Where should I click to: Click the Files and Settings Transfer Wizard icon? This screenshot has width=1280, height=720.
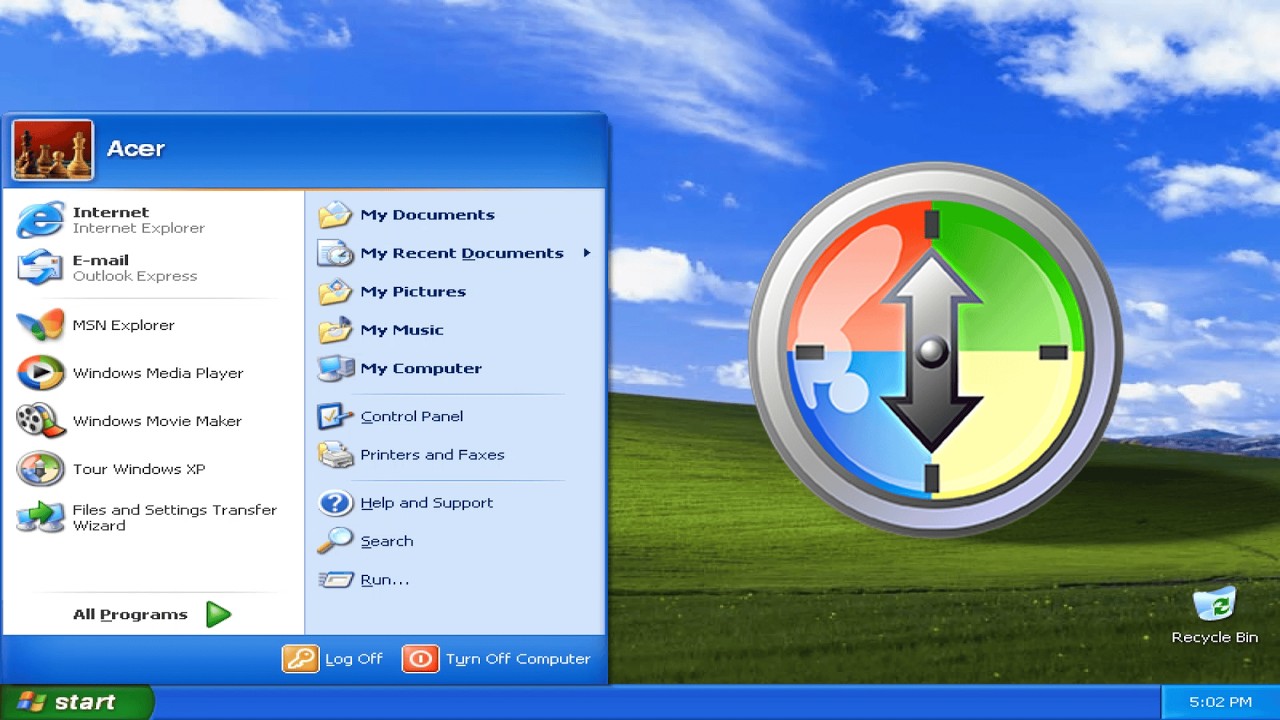pyautogui.click(x=40, y=517)
